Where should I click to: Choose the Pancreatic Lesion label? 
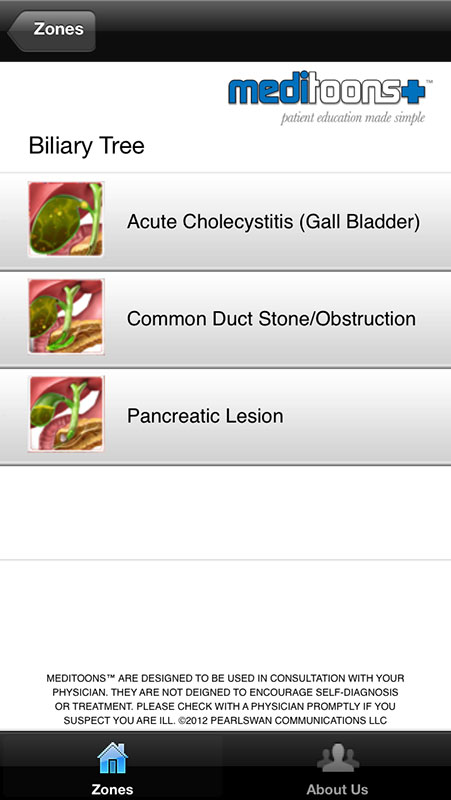(x=205, y=416)
